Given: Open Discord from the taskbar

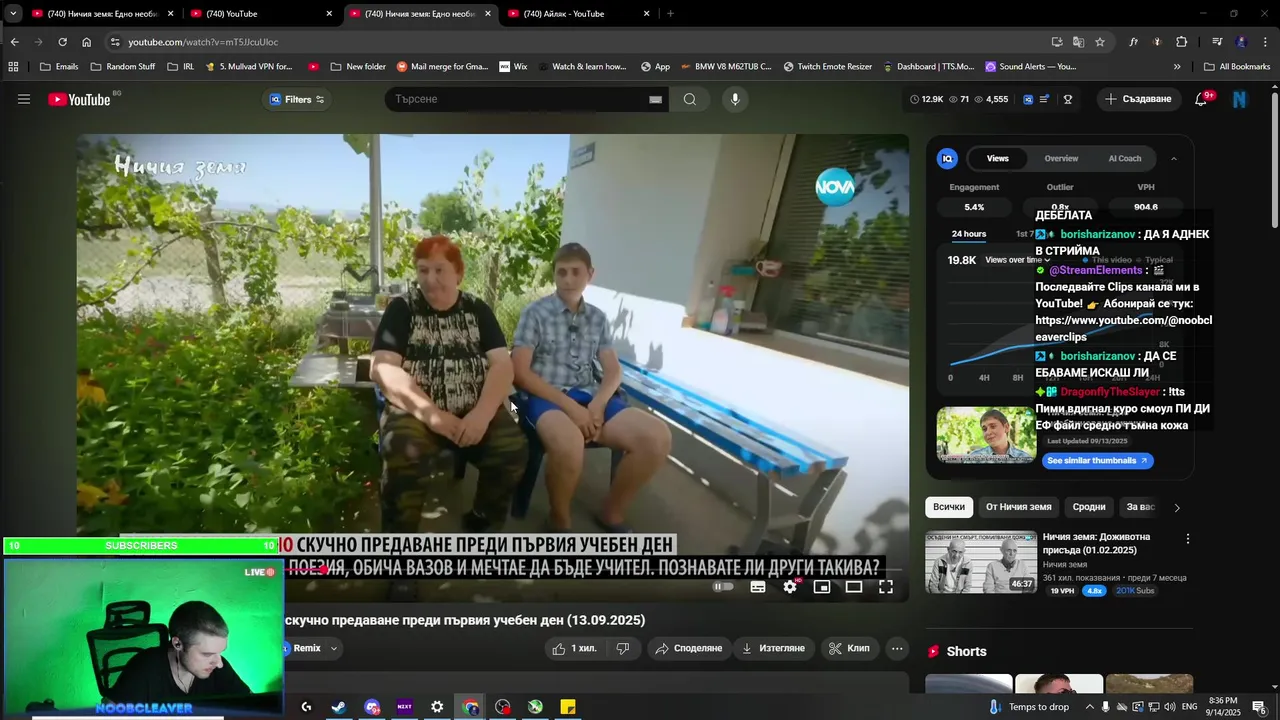Looking at the screenshot, I should point(372,707).
